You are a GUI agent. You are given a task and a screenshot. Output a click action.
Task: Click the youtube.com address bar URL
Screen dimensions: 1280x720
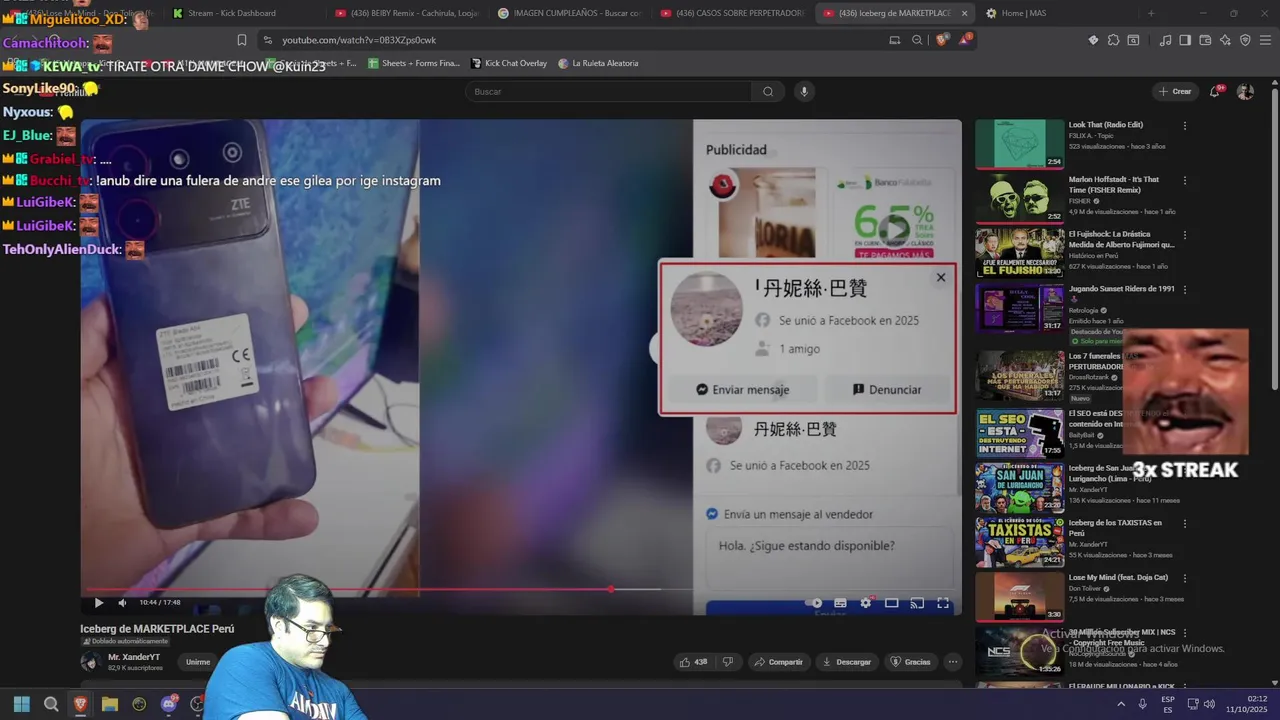tap(359, 40)
